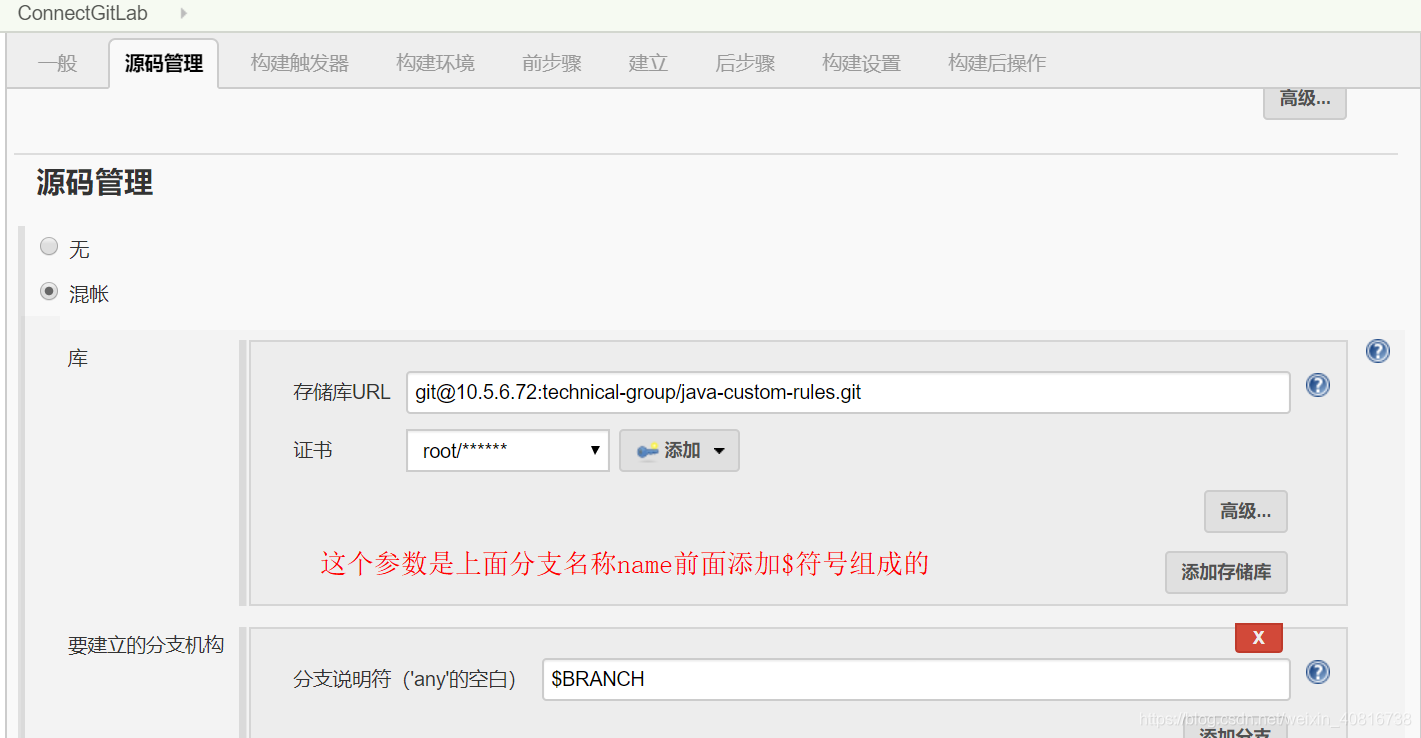Click into the 存储库URL input field
Image resolution: width=1421 pixels, height=738 pixels.
(x=848, y=392)
